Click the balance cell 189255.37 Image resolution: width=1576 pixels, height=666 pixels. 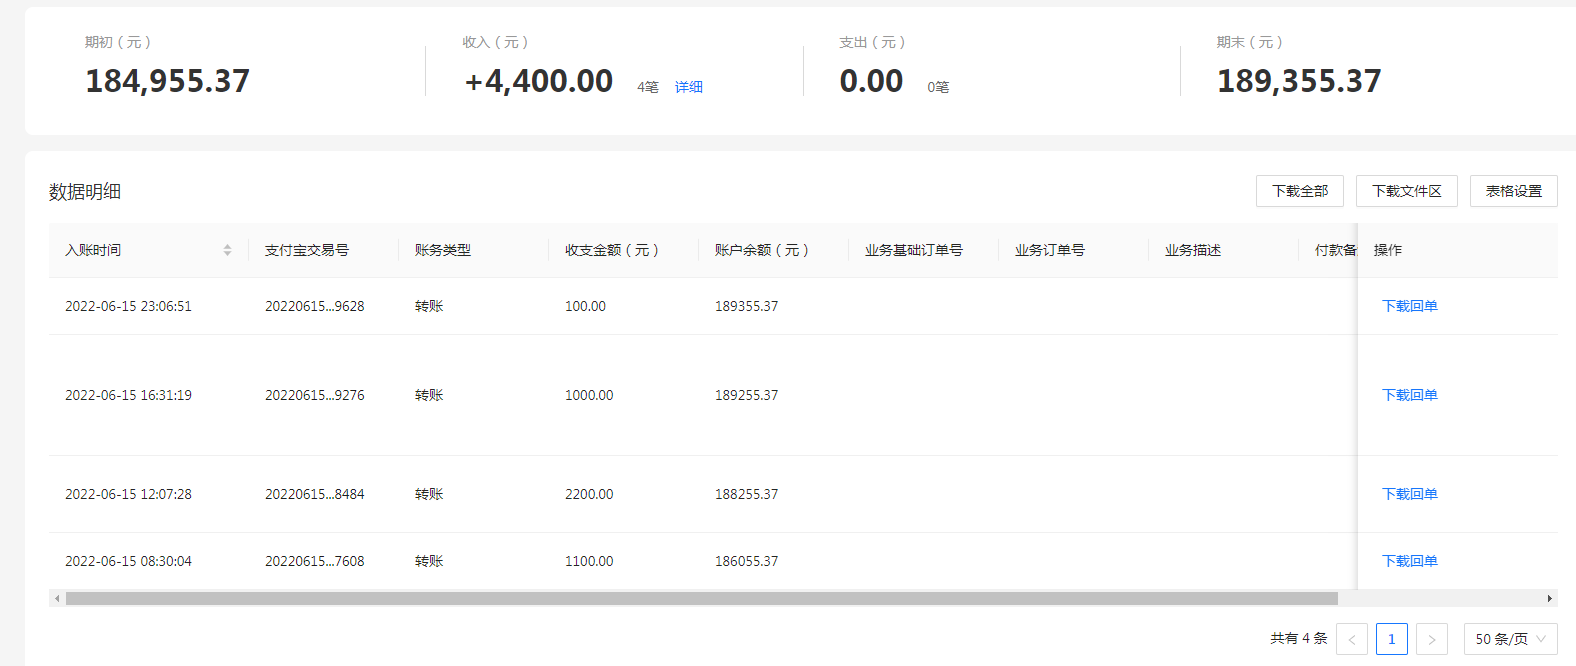tap(746, 395)
